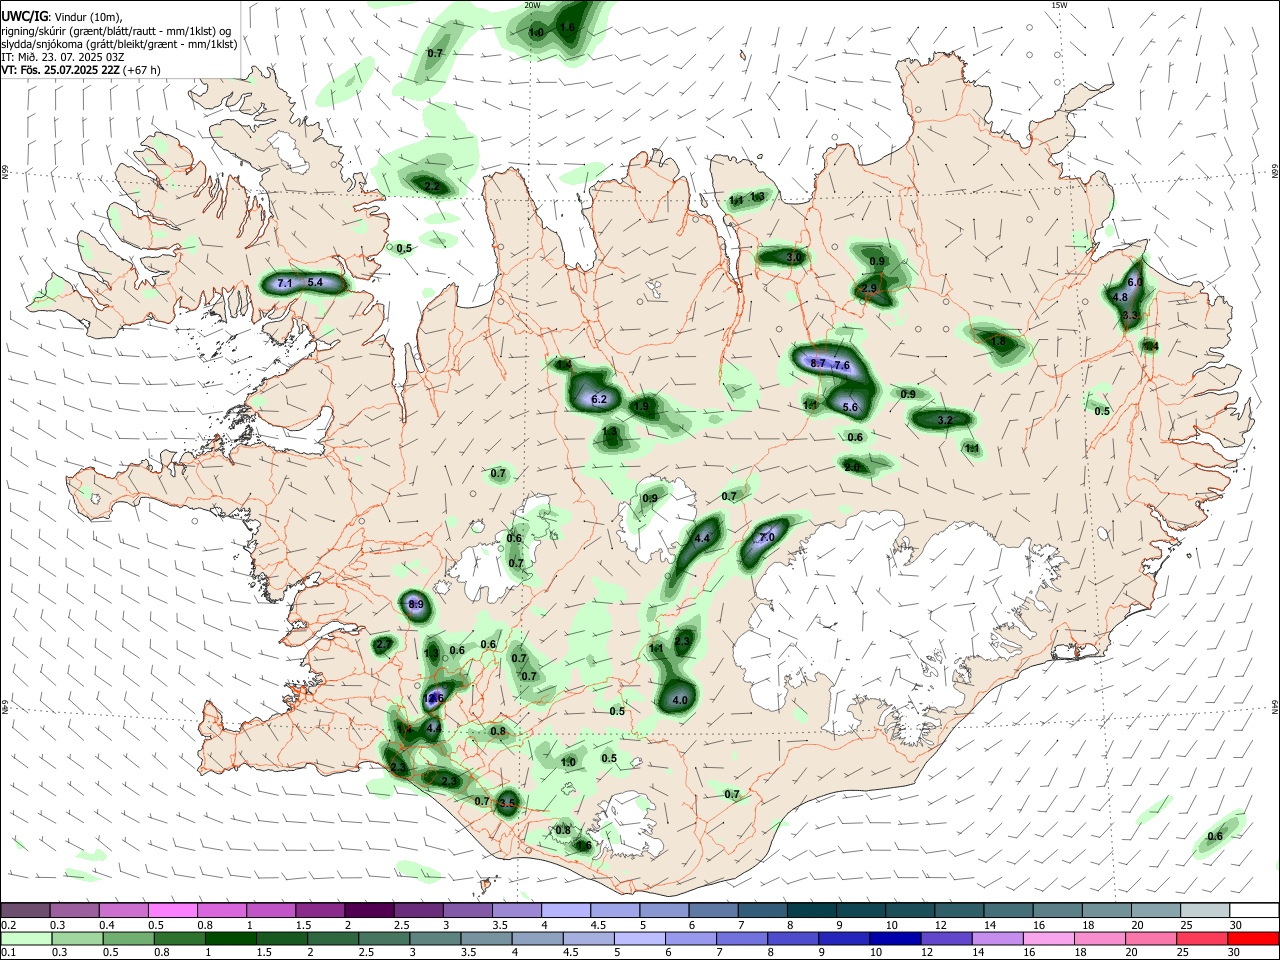Viewport: 1280px width, 960px height.
Task: Click the 2.7 precipitation value
Action: tap(383, 645)
